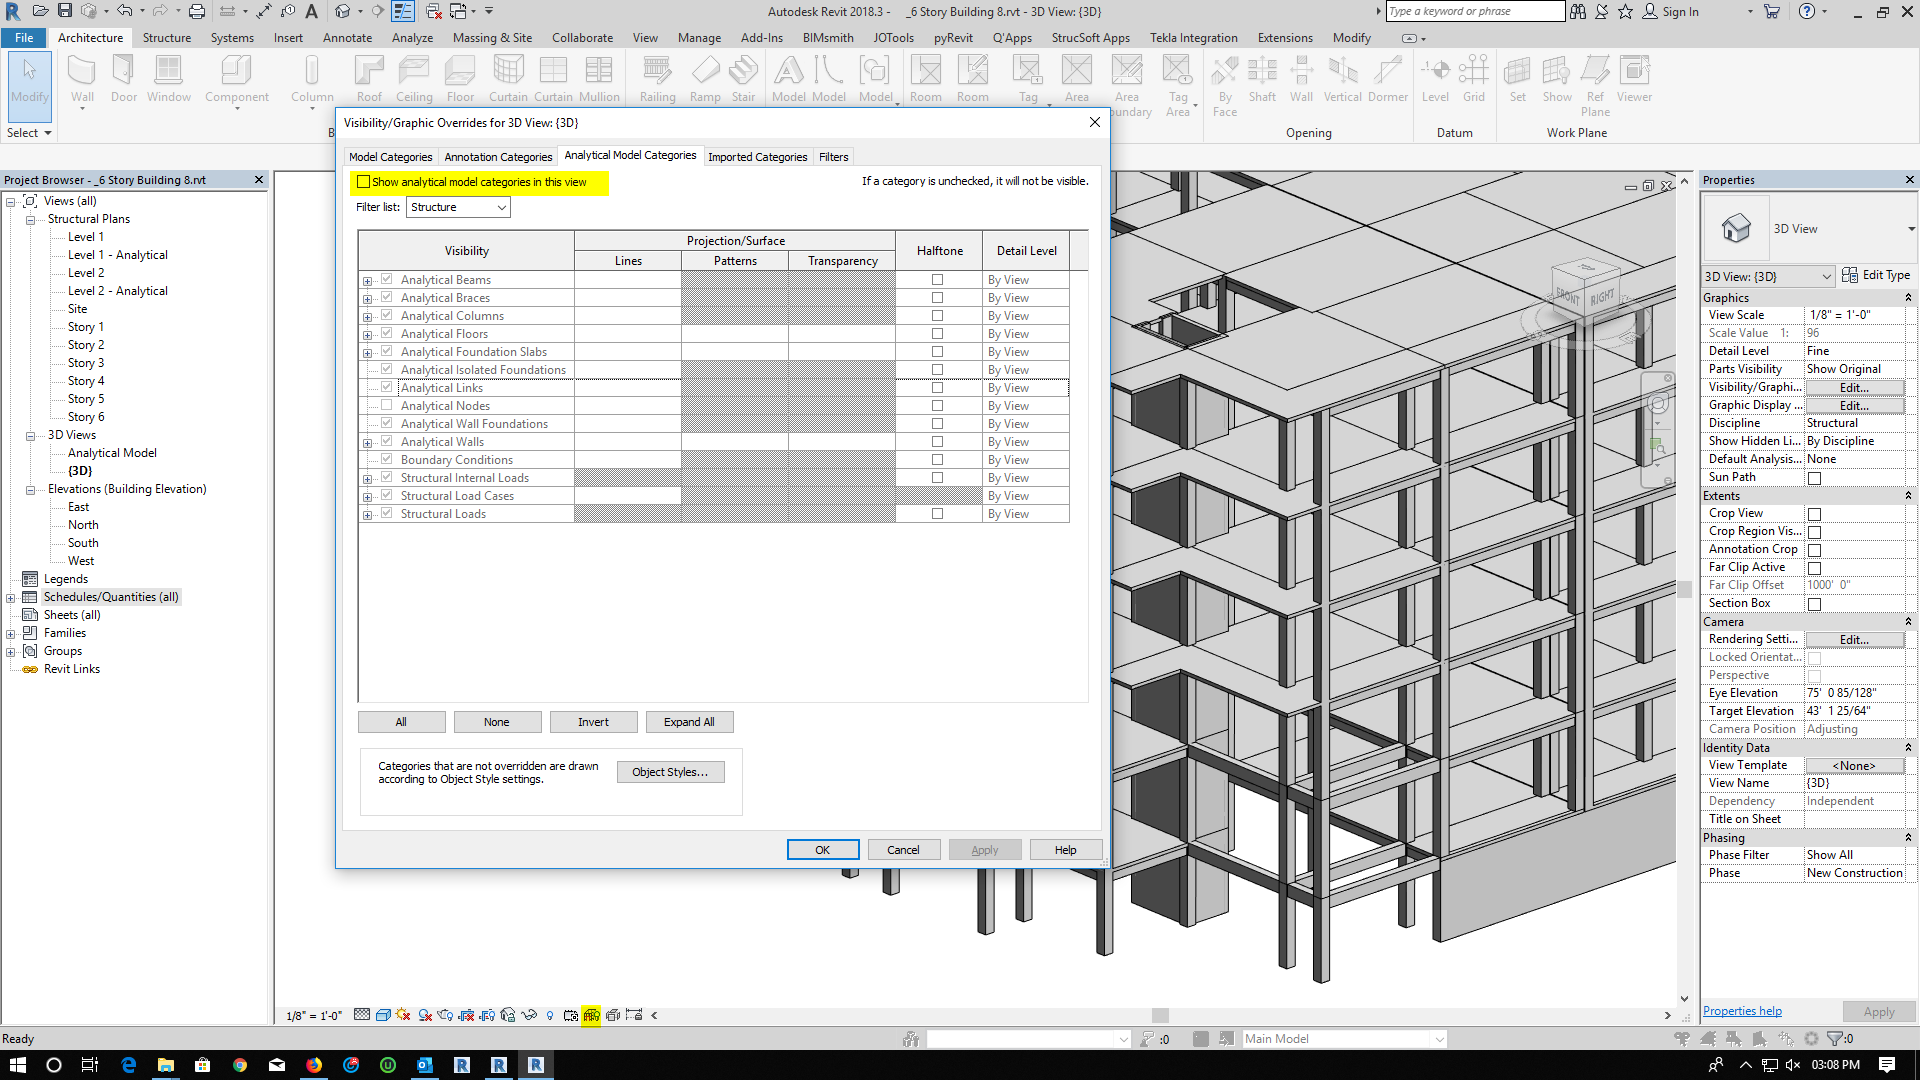This screenshot has width=1920, height=1080.
Task: Open the Annotate ribbon menu
Action: (x=347, y=37)
